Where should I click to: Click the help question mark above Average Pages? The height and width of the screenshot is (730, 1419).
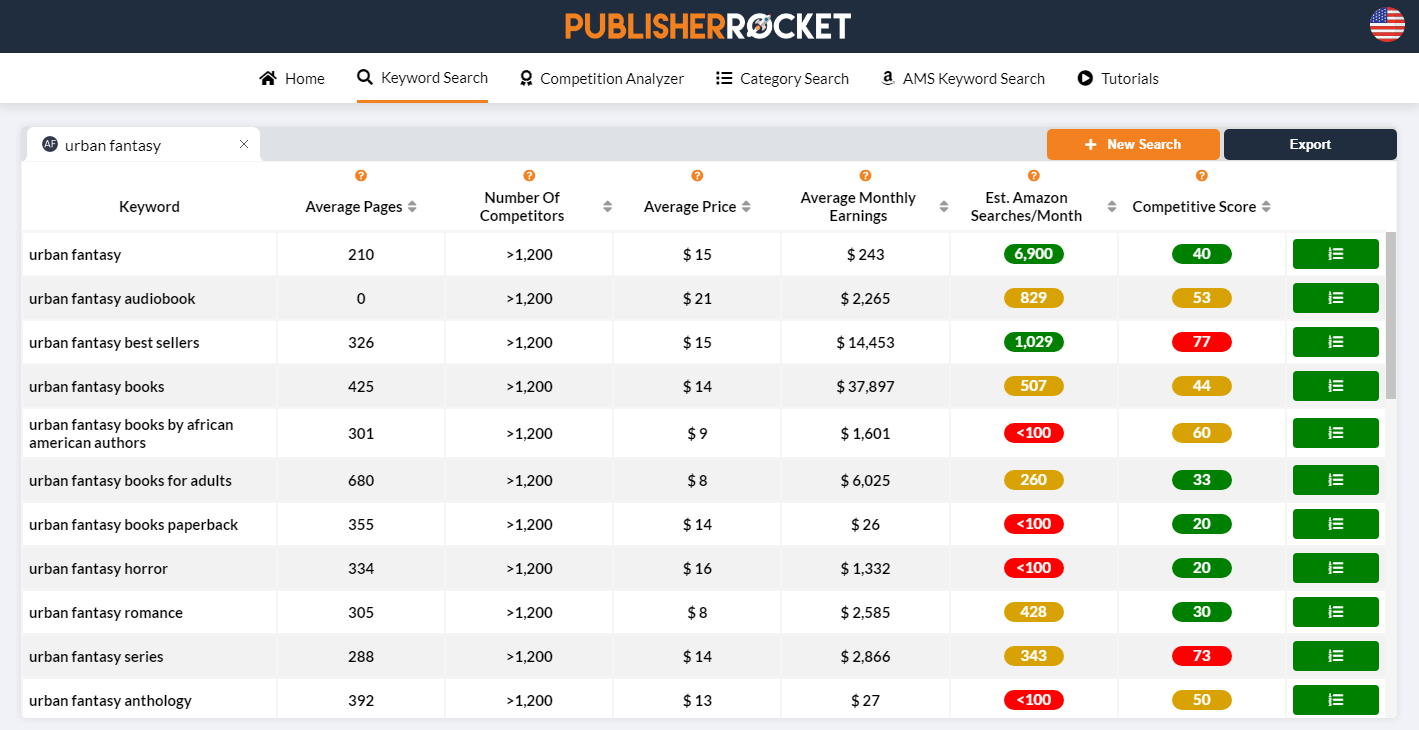click(361, 175)
